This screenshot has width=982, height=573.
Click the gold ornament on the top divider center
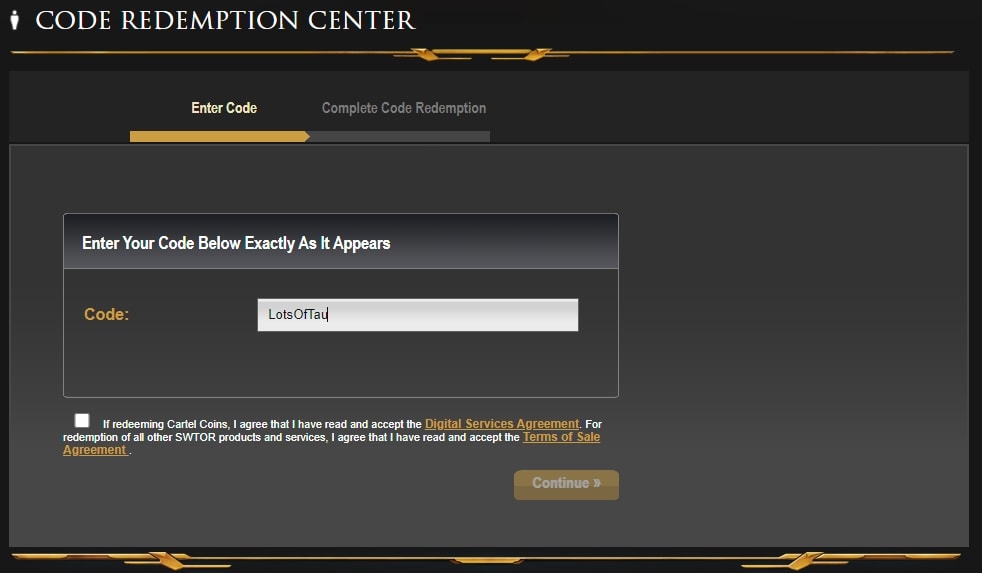tap(481, 54)
